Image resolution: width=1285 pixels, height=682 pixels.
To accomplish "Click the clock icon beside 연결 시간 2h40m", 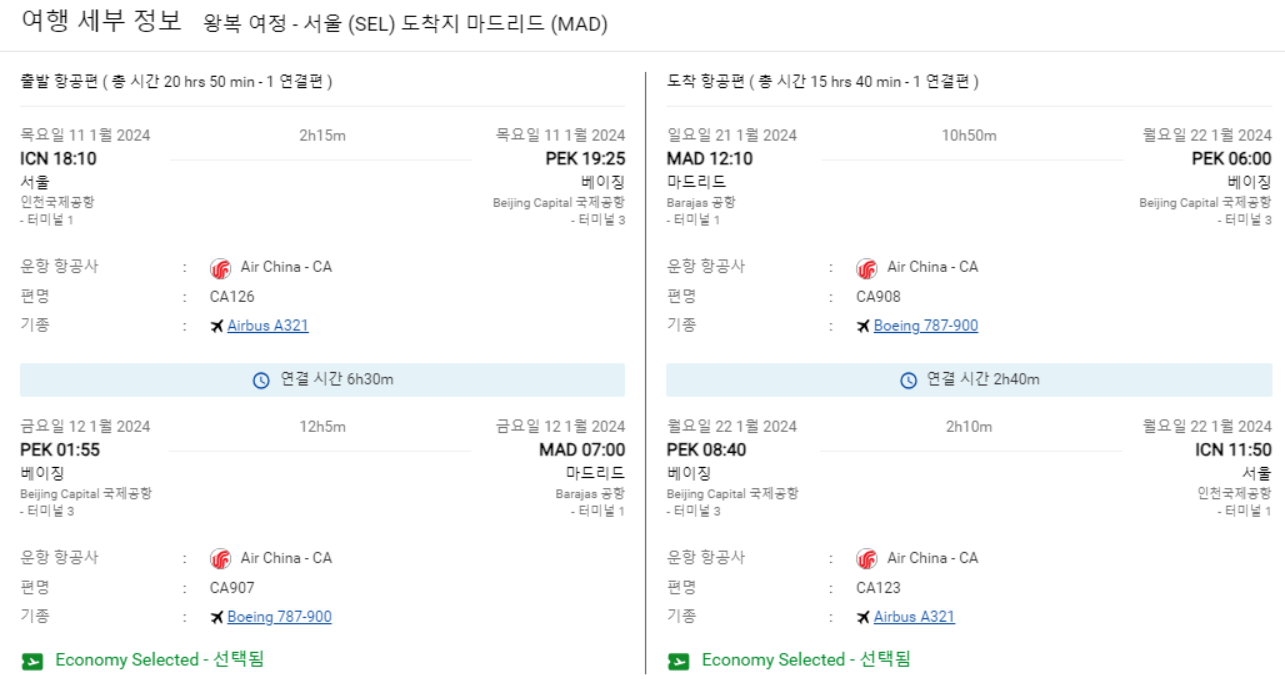I will pyautogui.click(x=908, y=381).
